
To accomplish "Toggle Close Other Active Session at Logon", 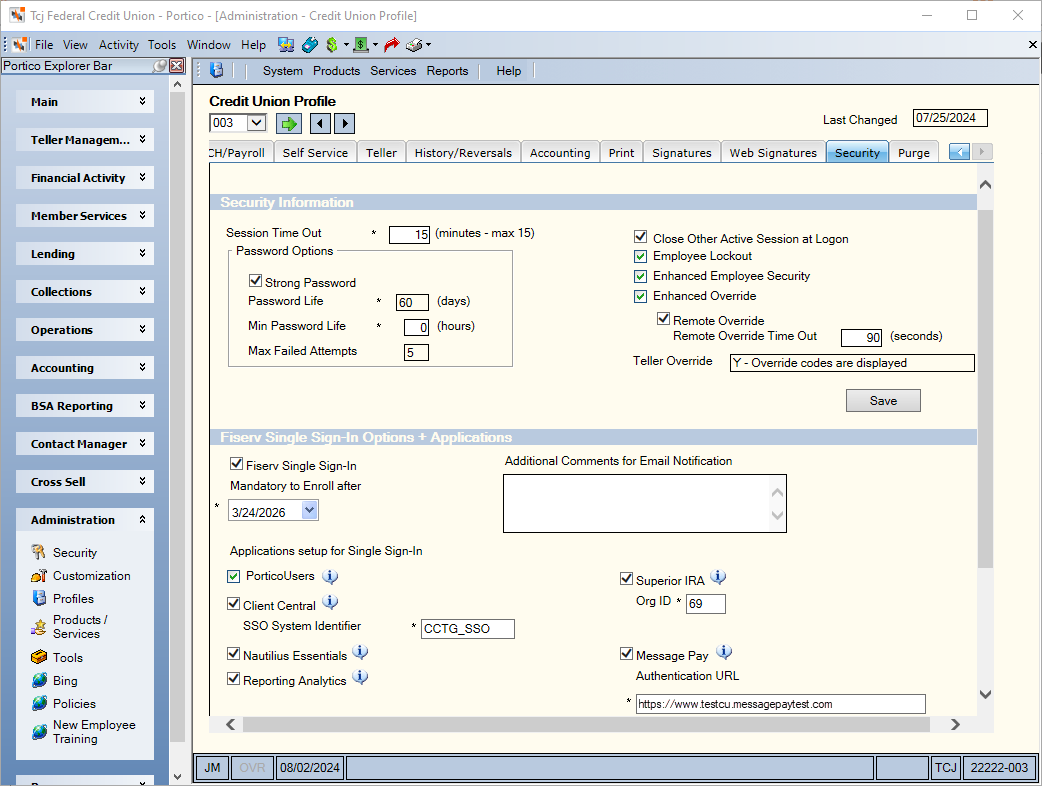I will tap(641, 237).
